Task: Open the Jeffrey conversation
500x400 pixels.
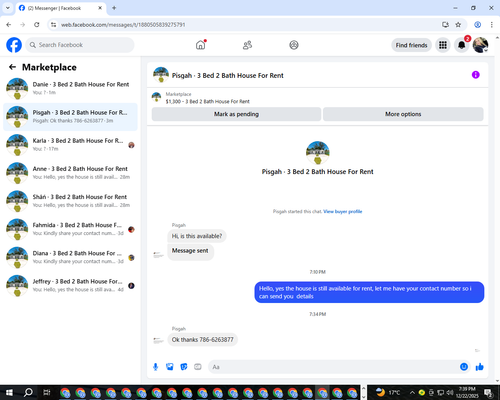Action: (70, 286)
